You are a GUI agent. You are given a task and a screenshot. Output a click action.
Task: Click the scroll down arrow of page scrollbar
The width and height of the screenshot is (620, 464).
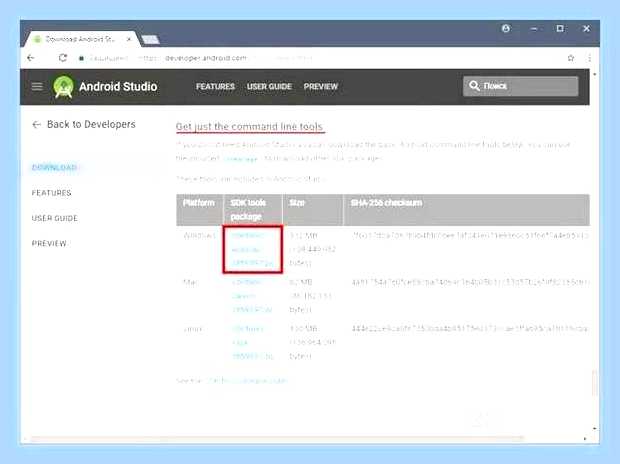point(594,428)
